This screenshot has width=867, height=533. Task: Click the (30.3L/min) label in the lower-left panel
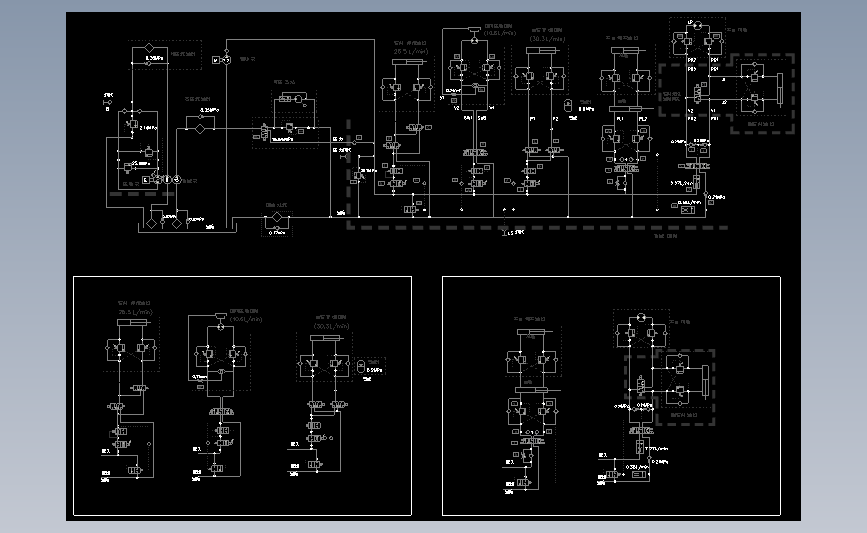coord(331,326)
